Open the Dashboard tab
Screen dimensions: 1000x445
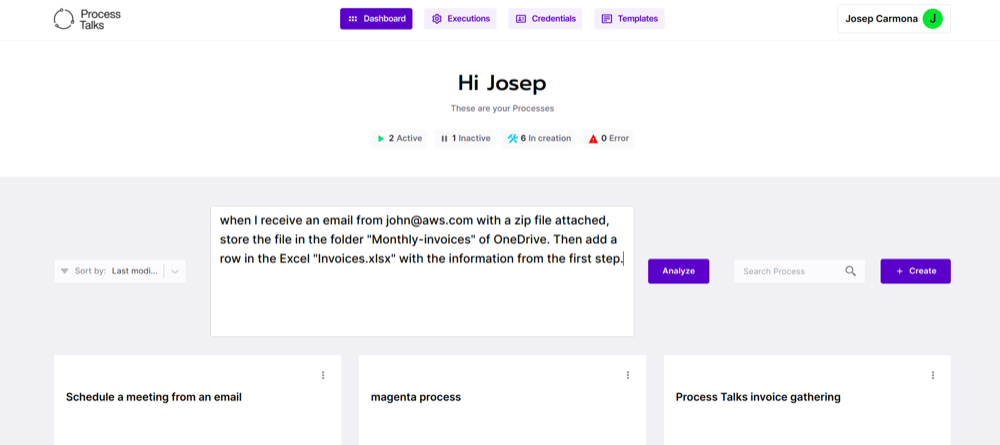pos(376,18)
